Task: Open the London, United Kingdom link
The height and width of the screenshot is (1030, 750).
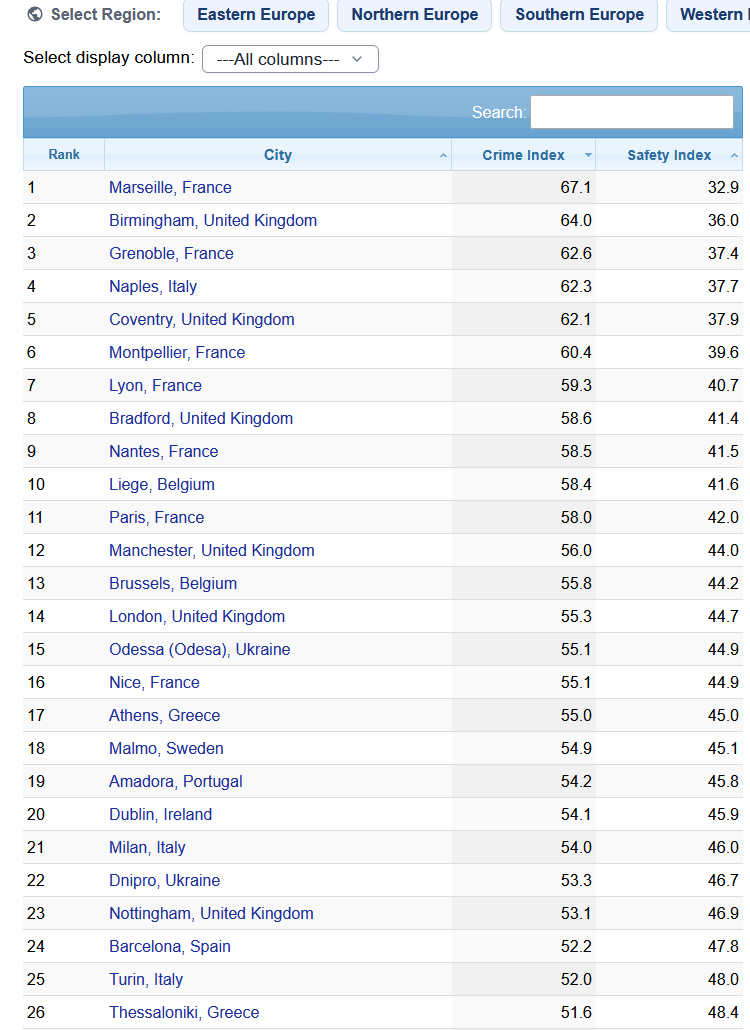Action: pyautogui.click(x=197, y=617)
